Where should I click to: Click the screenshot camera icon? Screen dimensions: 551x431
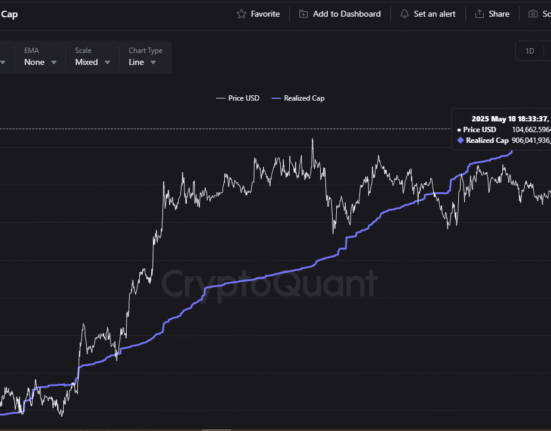point(533,14)
